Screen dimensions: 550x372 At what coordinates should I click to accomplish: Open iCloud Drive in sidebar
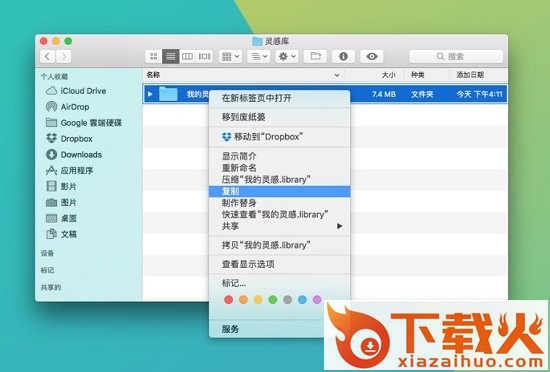tap(76, 91)
